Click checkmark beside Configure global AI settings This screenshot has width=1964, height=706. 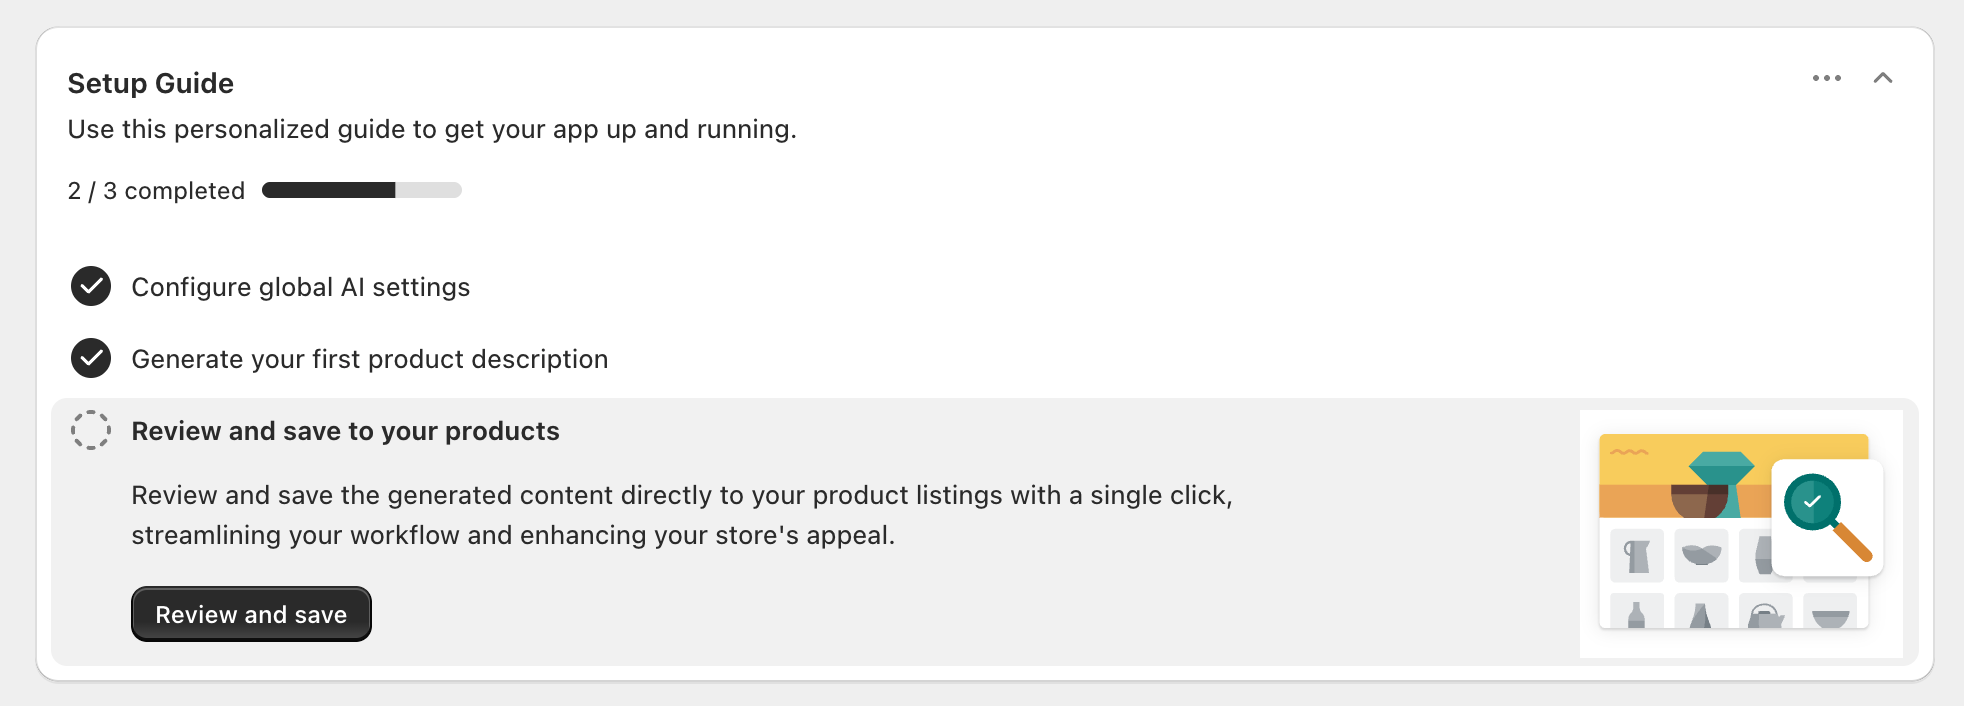click(x=91, y=287)
